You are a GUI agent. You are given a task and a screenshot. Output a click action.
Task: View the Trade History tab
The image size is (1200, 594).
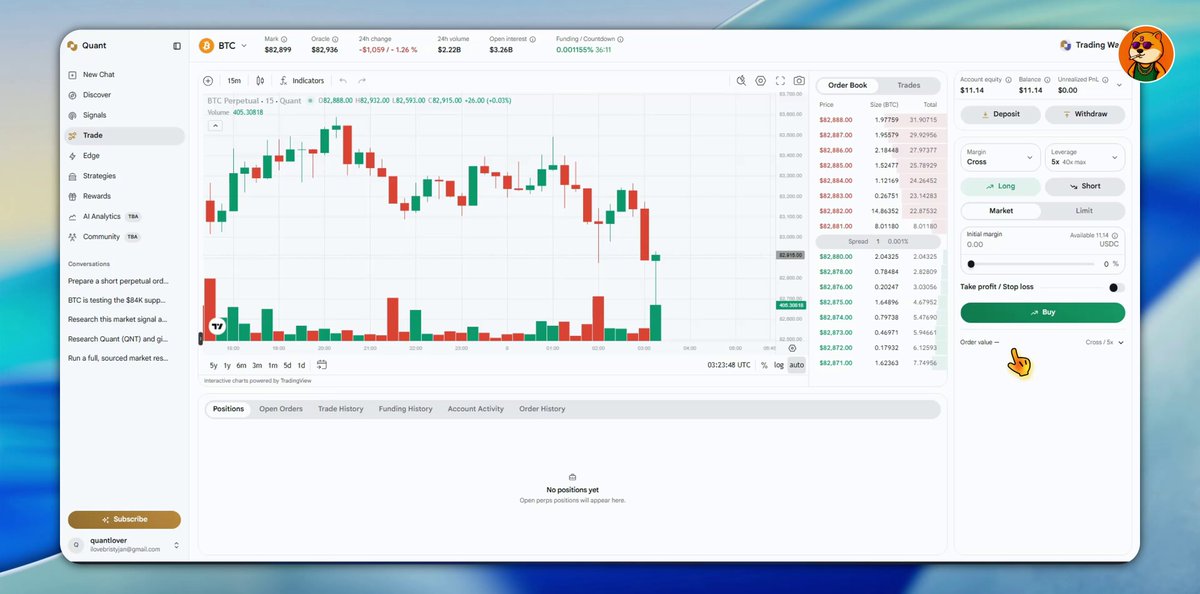(341, 409)
